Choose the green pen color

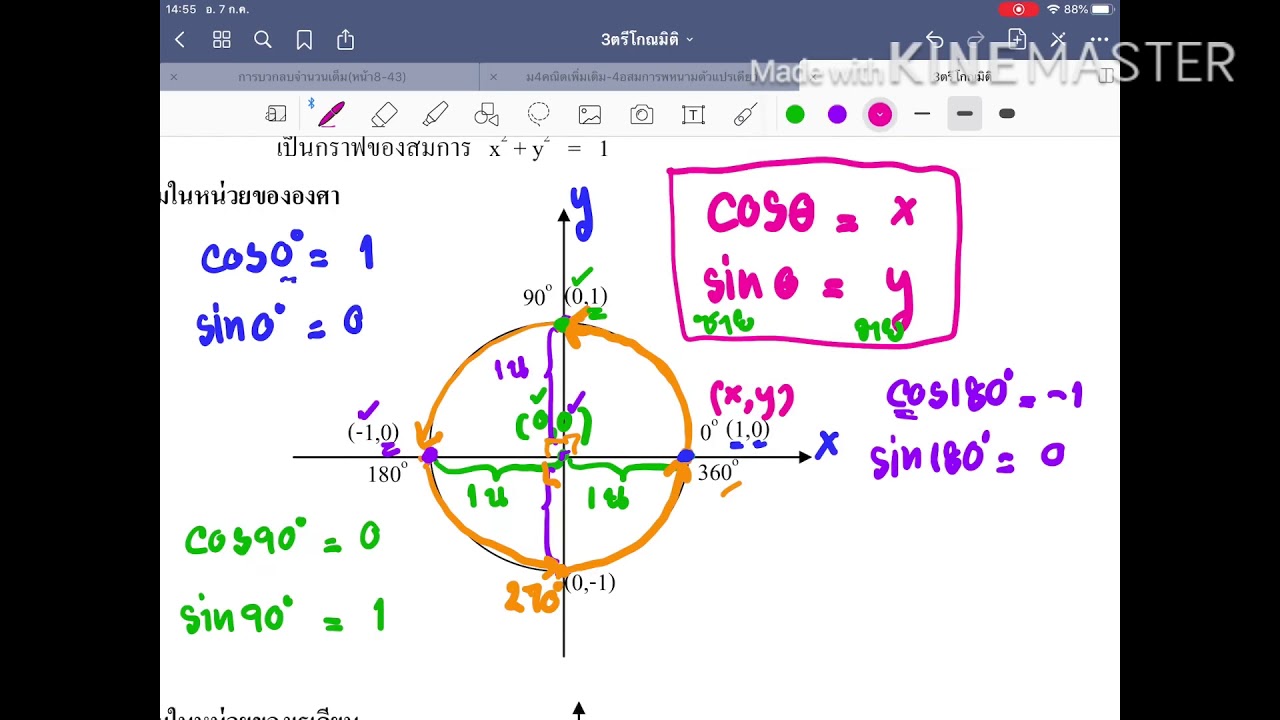click(795, 114)
